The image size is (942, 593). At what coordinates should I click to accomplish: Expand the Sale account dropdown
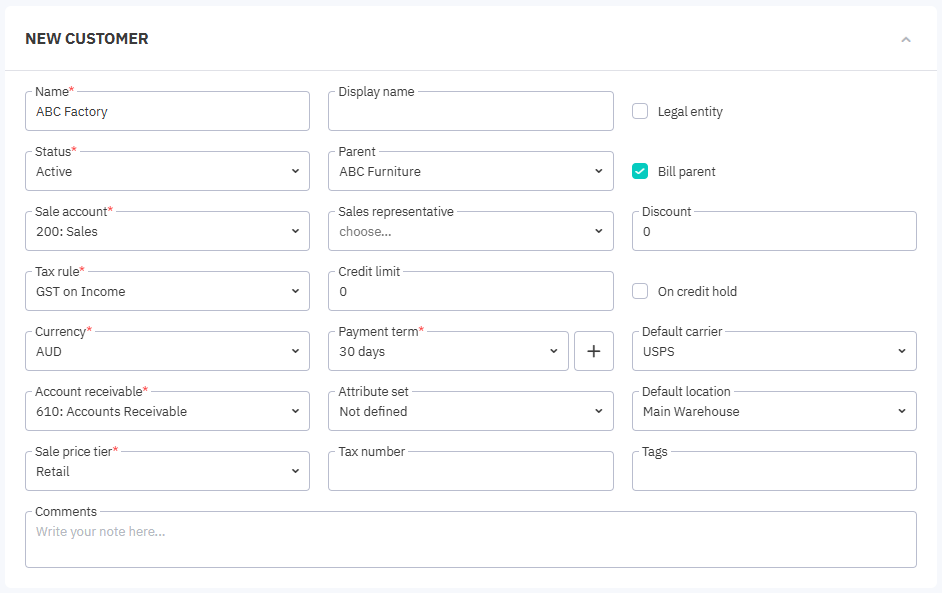(167, 232)
